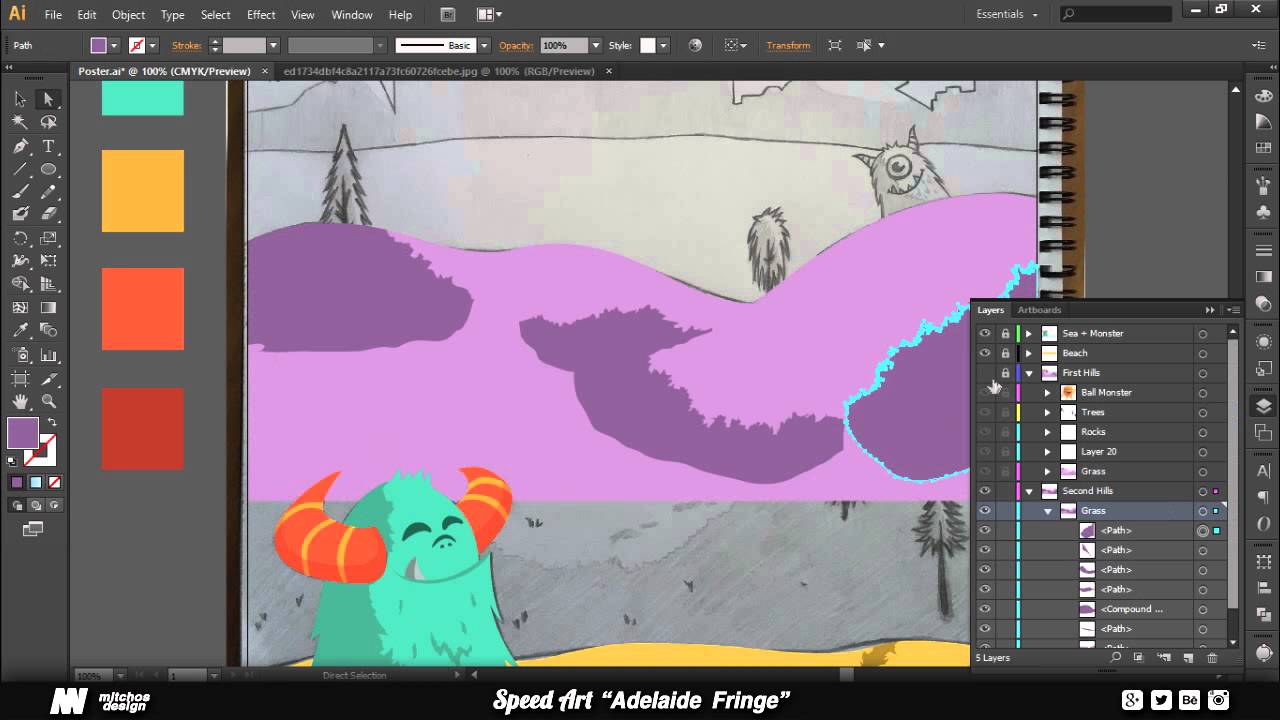1280x720 pixels.
Task: Select the Pen tool
Action: [x=20, y=146]
